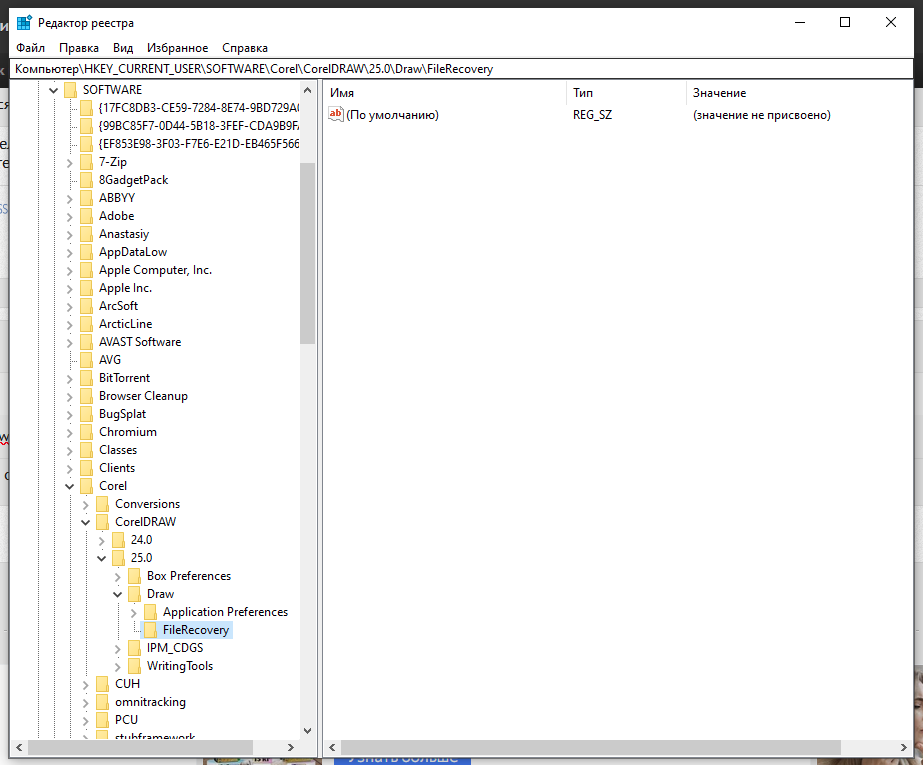Screen dimensions: 923x765
Task: Click the Corel folder icon
Action: (87, 486)
